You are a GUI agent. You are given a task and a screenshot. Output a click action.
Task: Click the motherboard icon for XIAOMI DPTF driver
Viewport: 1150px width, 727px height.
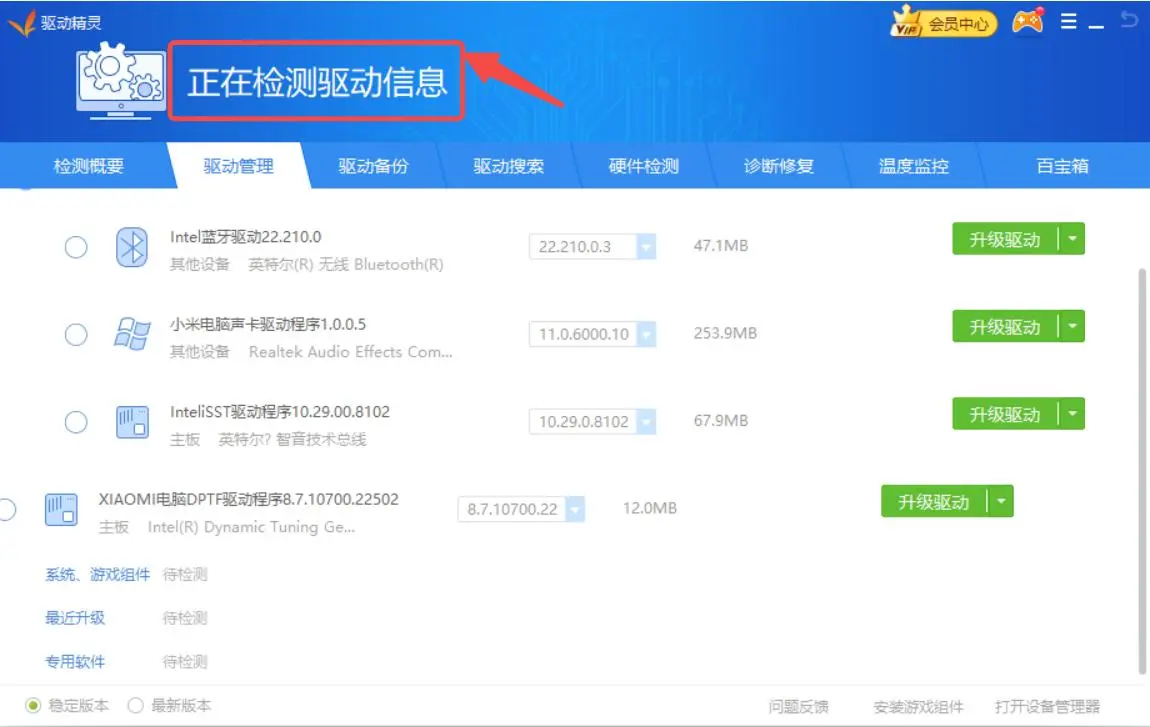click(61, 510)
